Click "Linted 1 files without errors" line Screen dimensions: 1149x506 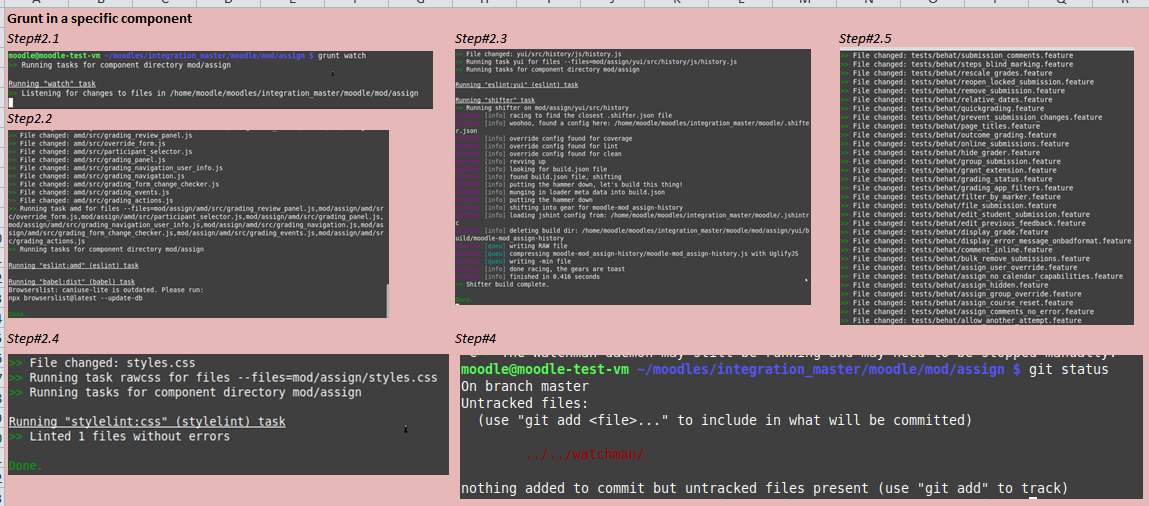119,436
